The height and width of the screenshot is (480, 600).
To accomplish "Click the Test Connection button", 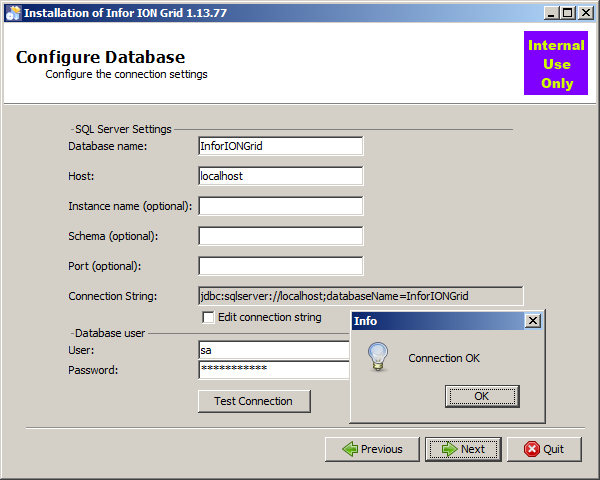I will click(x=254, y=401).
